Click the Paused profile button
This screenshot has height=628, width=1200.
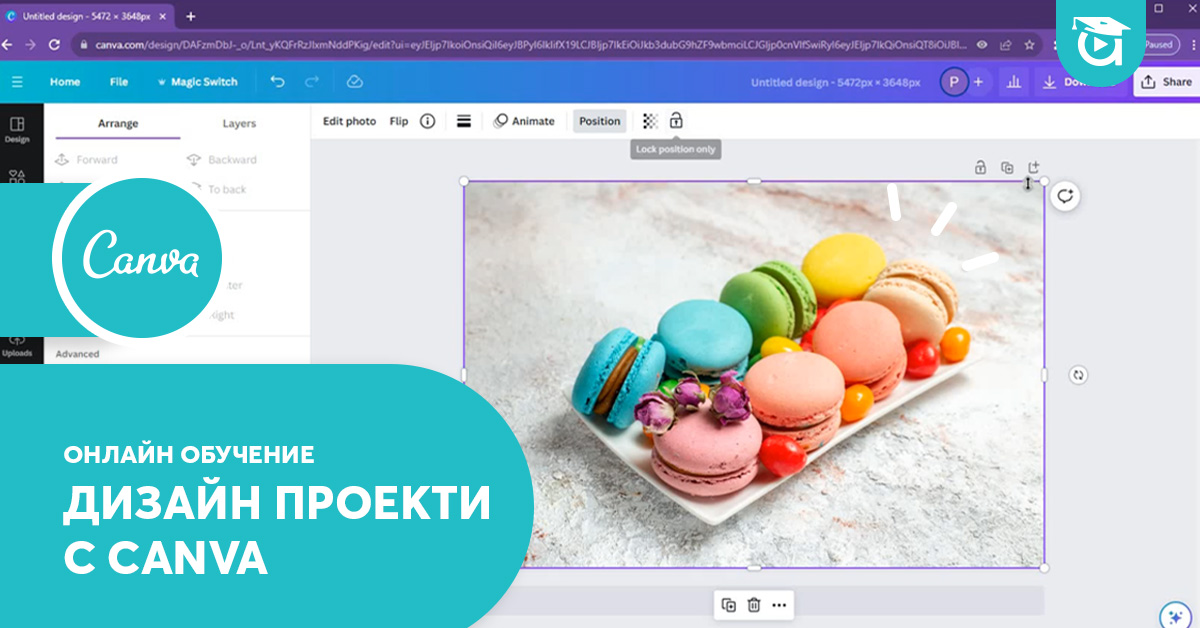pyautogui.click(x=1160, y=45)
